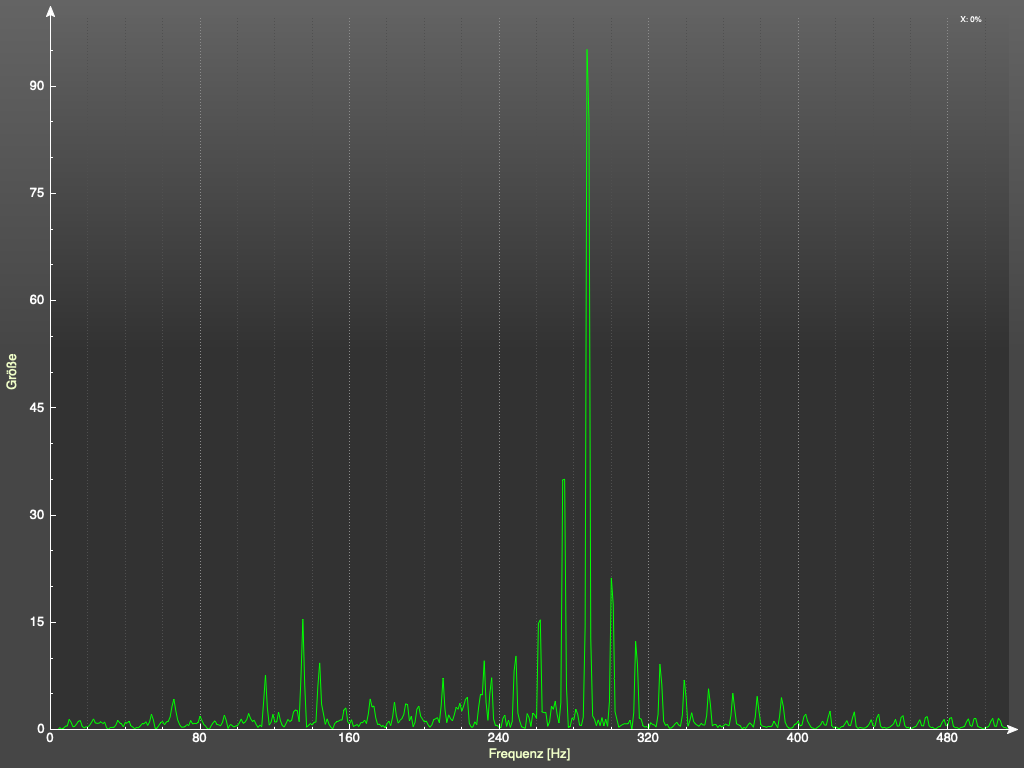Click the 45 label on the magnitude axis
The height and width of the screenshot is (768, 1024).
tap(36, 408)
